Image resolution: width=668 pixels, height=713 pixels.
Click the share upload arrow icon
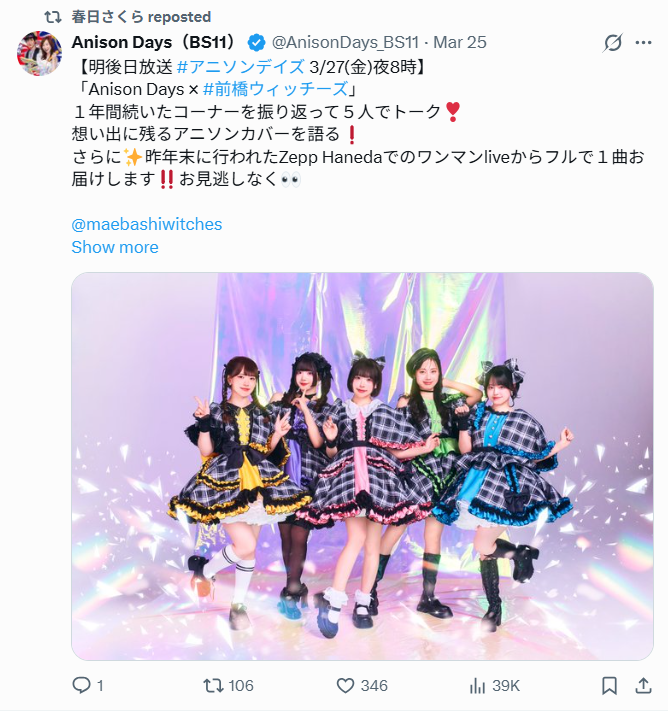coord(643,685)
